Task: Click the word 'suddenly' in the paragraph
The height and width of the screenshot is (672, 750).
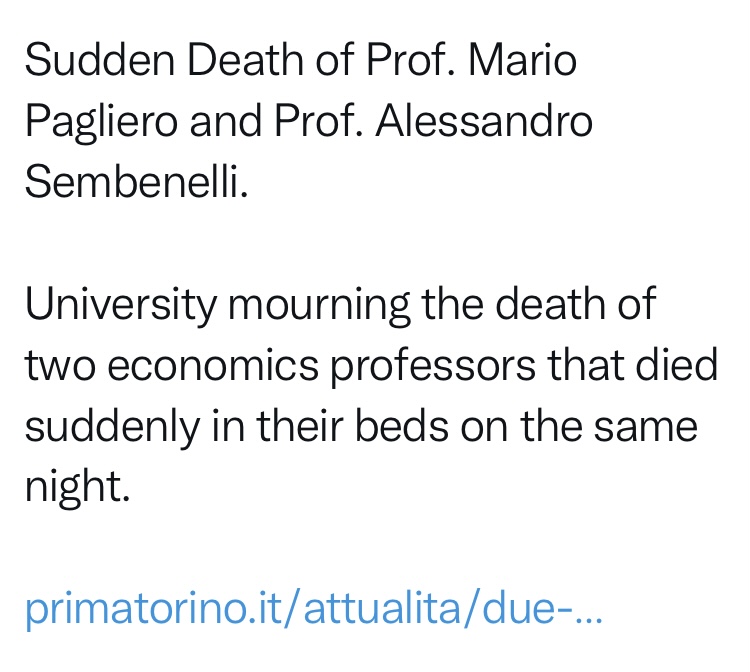Action: [112, 428]
